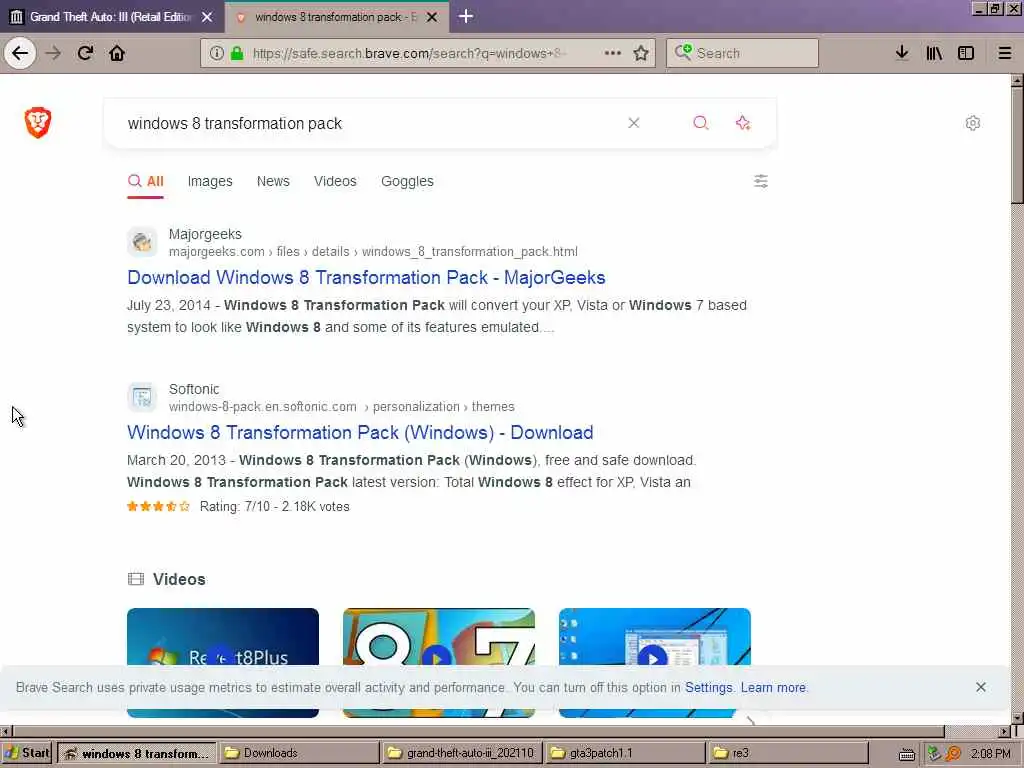The image size is (1024, 768).
Task: Click Settings link in metrics banner
Action: 709,688
